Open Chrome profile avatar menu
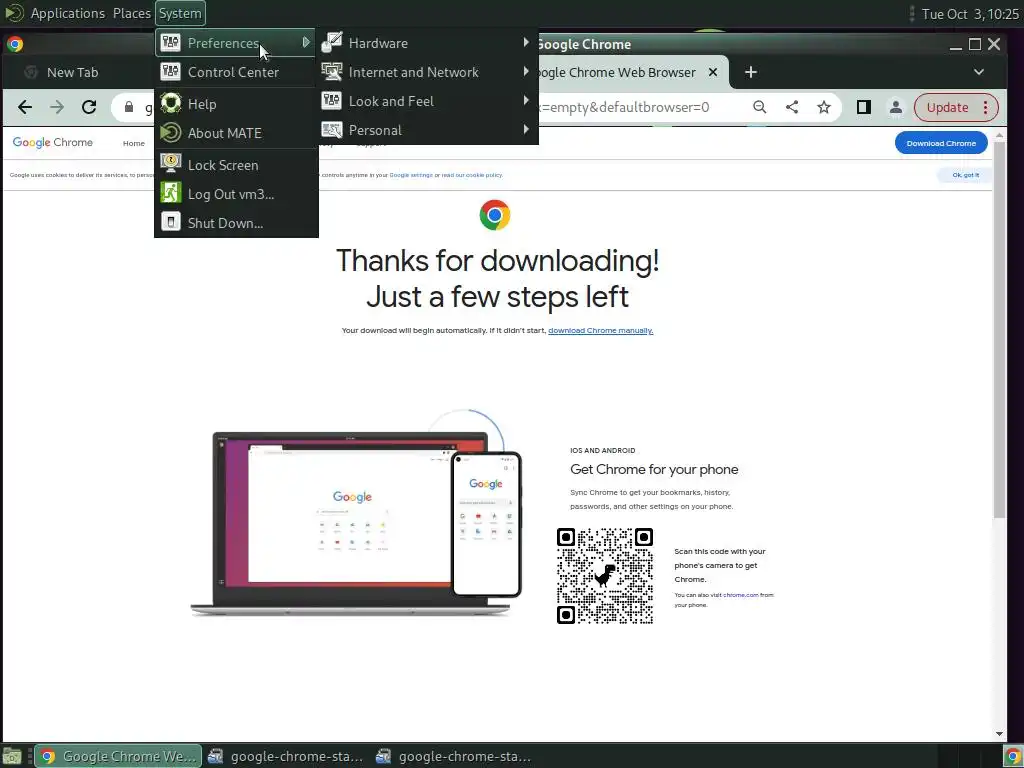 point(895,107)
